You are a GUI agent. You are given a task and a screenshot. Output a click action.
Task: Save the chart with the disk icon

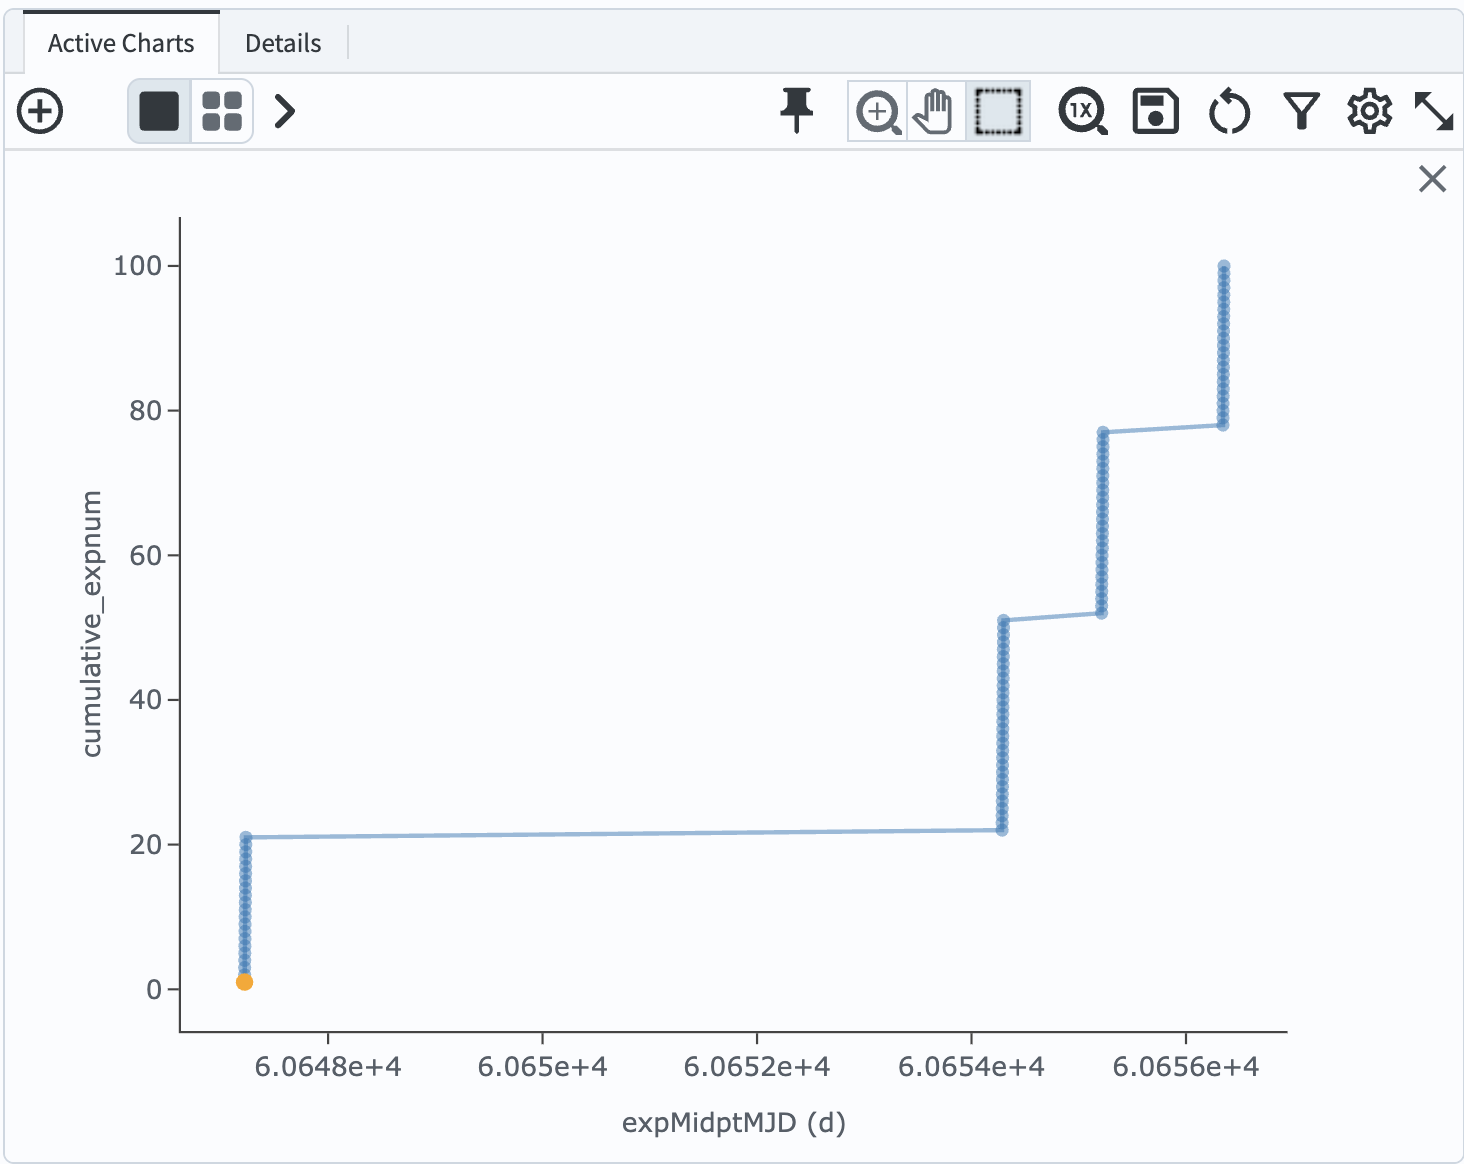tap(1155, 111)
